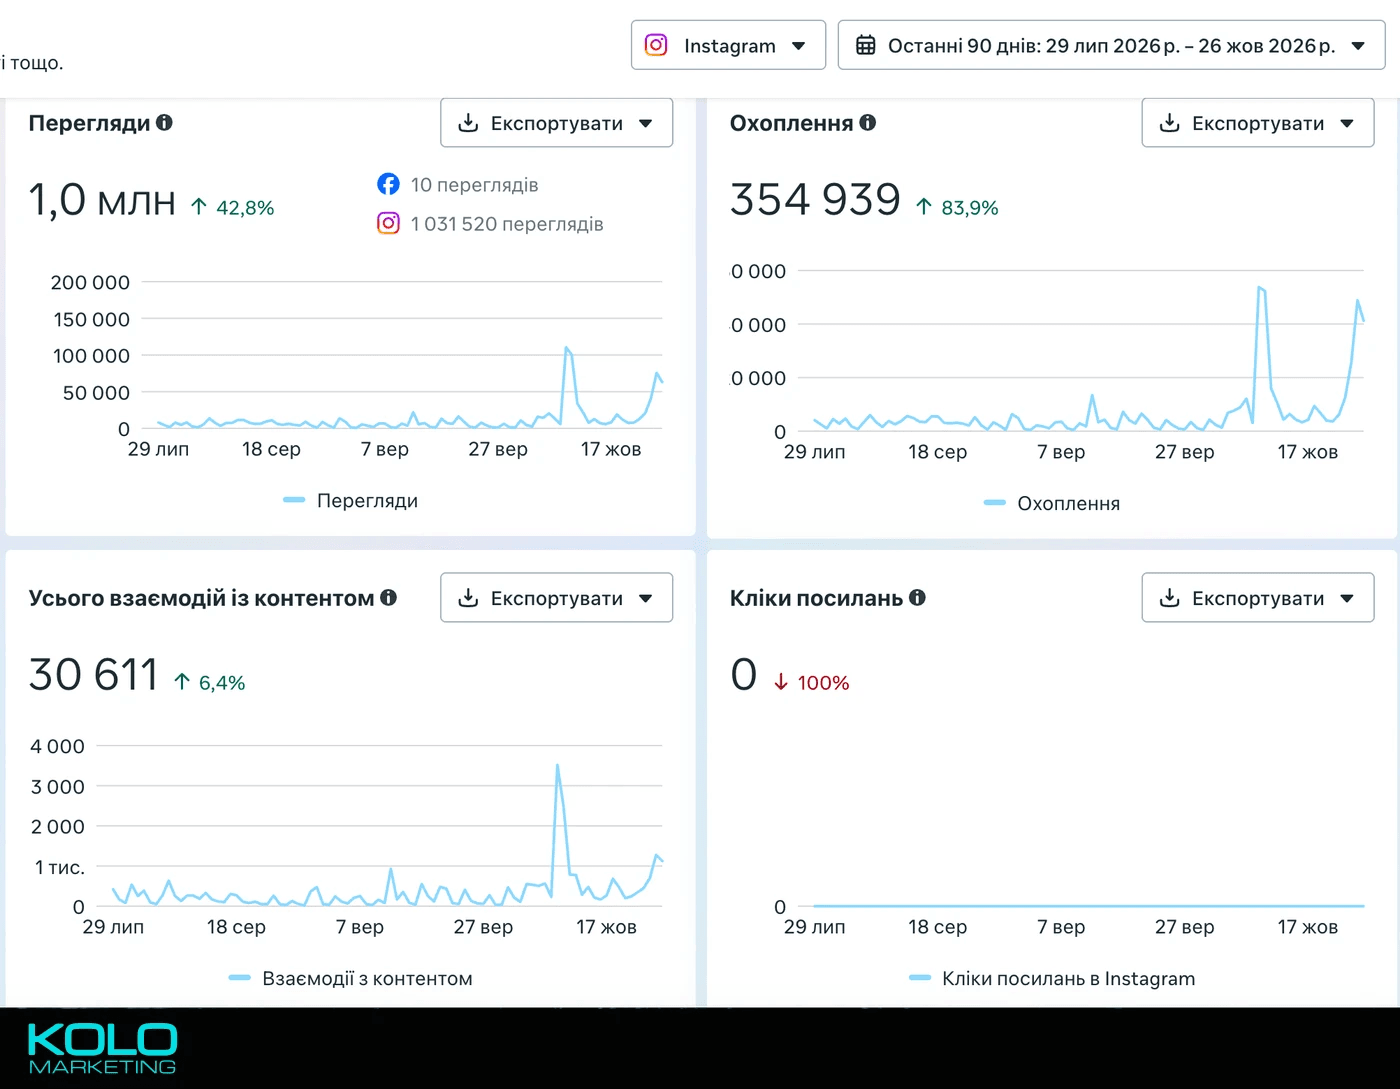
Task: Toggle the Перегляди chart legend series
Action: click(x=351, y=500)
